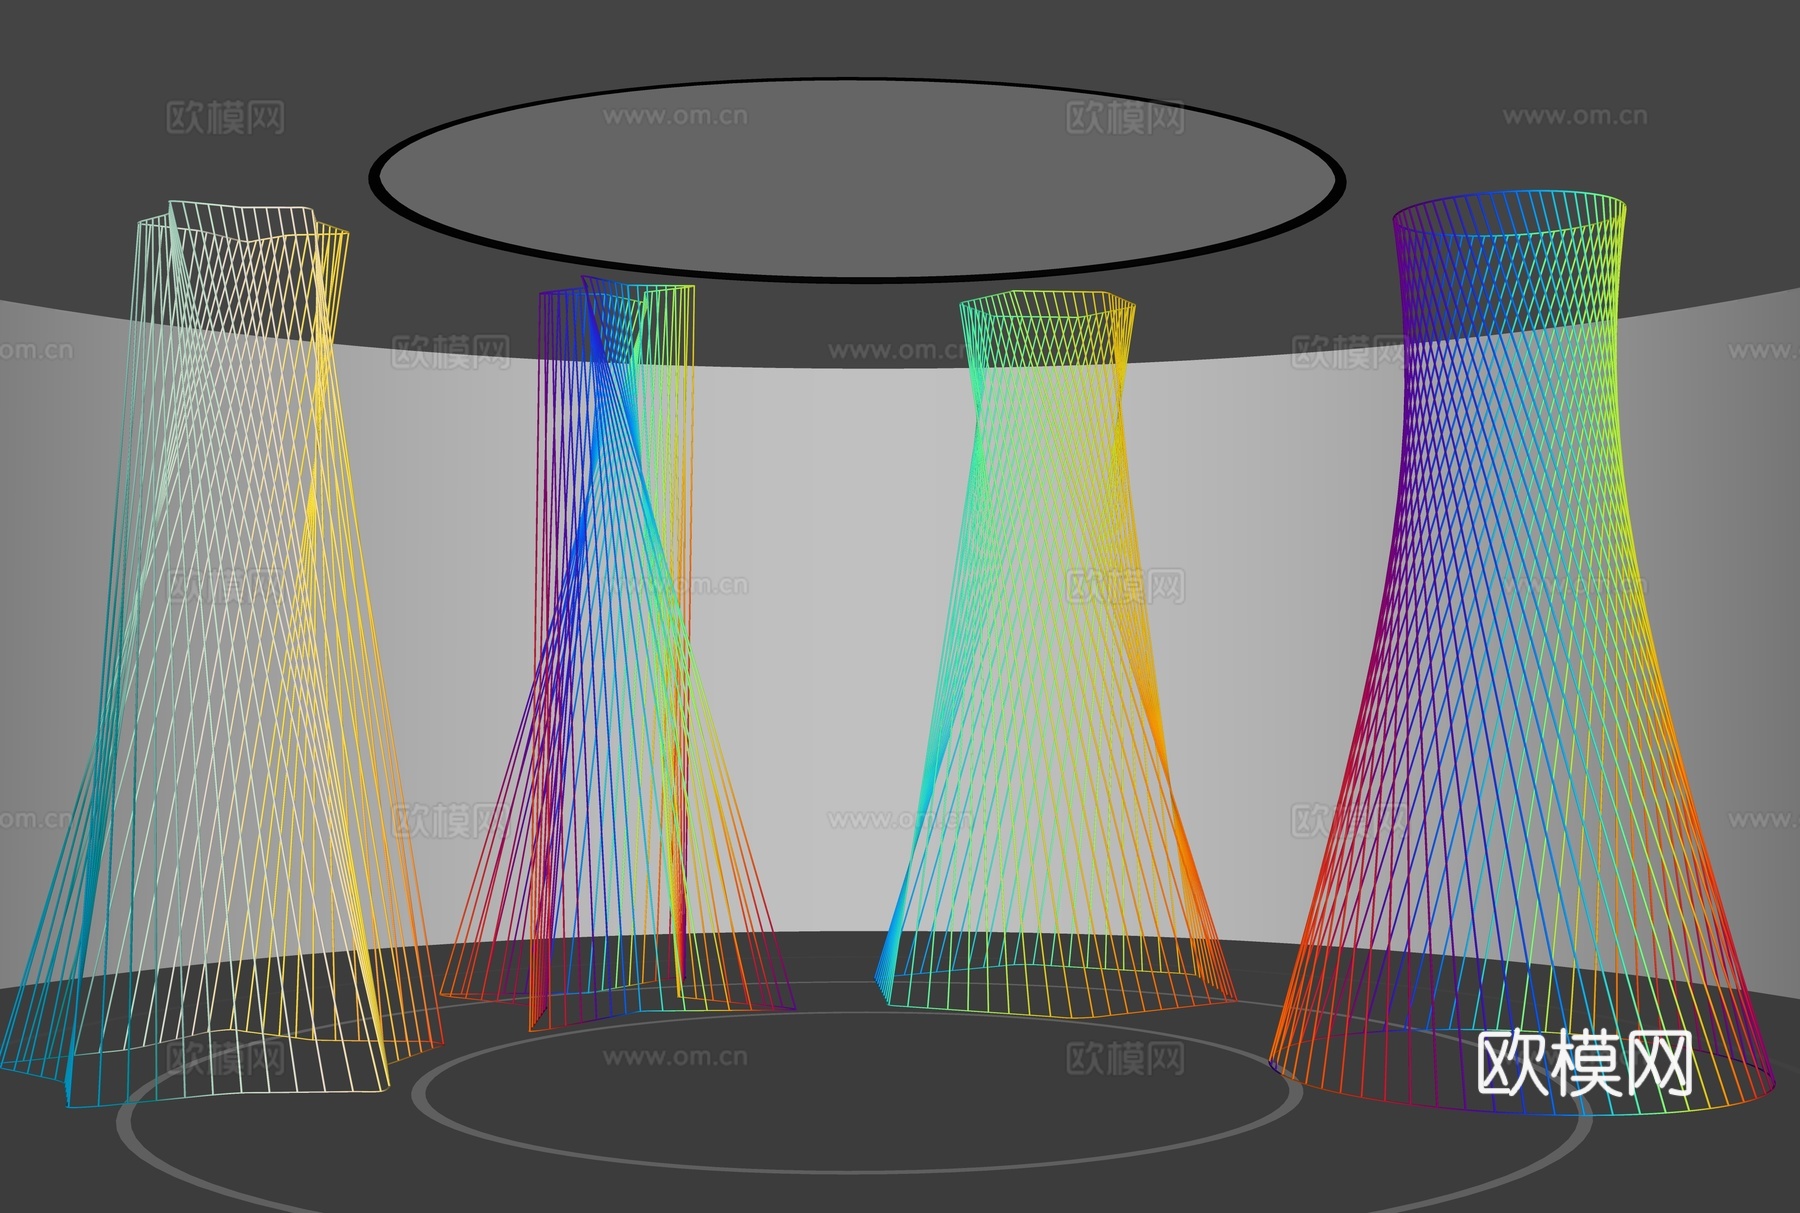Select the green-yellow pentagonal wireframe tower
Viewport: 1800px width, 1213px height.
(1055, 655)
